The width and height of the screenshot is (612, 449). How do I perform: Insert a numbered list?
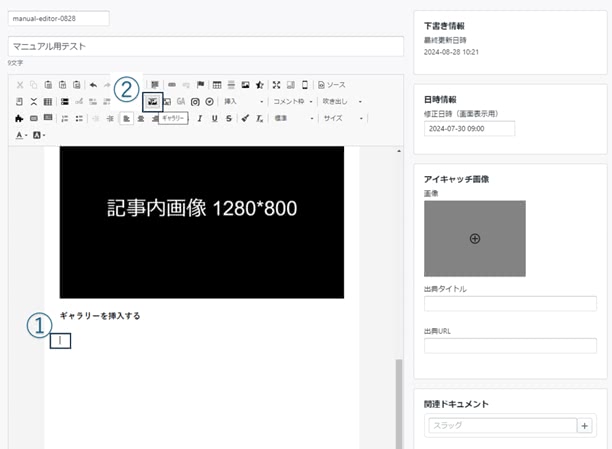tap(65, 118)
